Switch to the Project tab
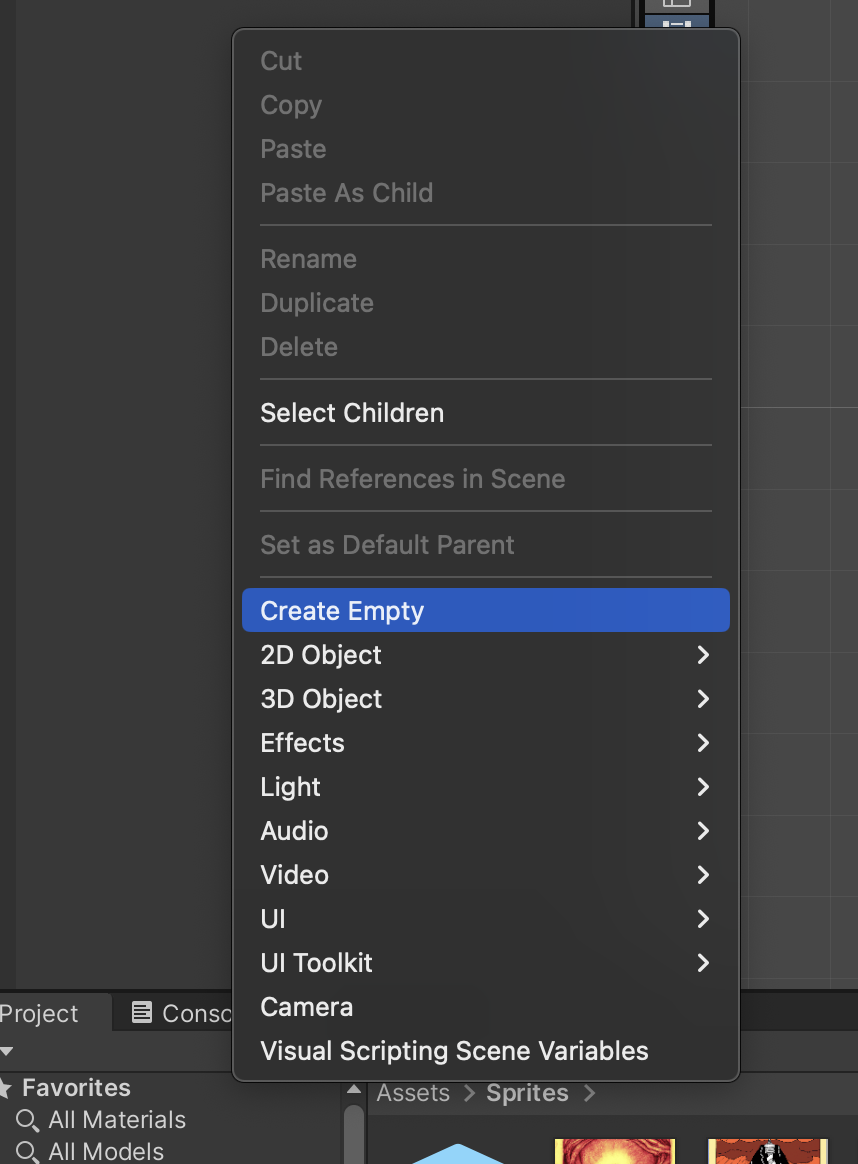The width and height of the screenshot is (858, 1164). [x=40, y=1013]
